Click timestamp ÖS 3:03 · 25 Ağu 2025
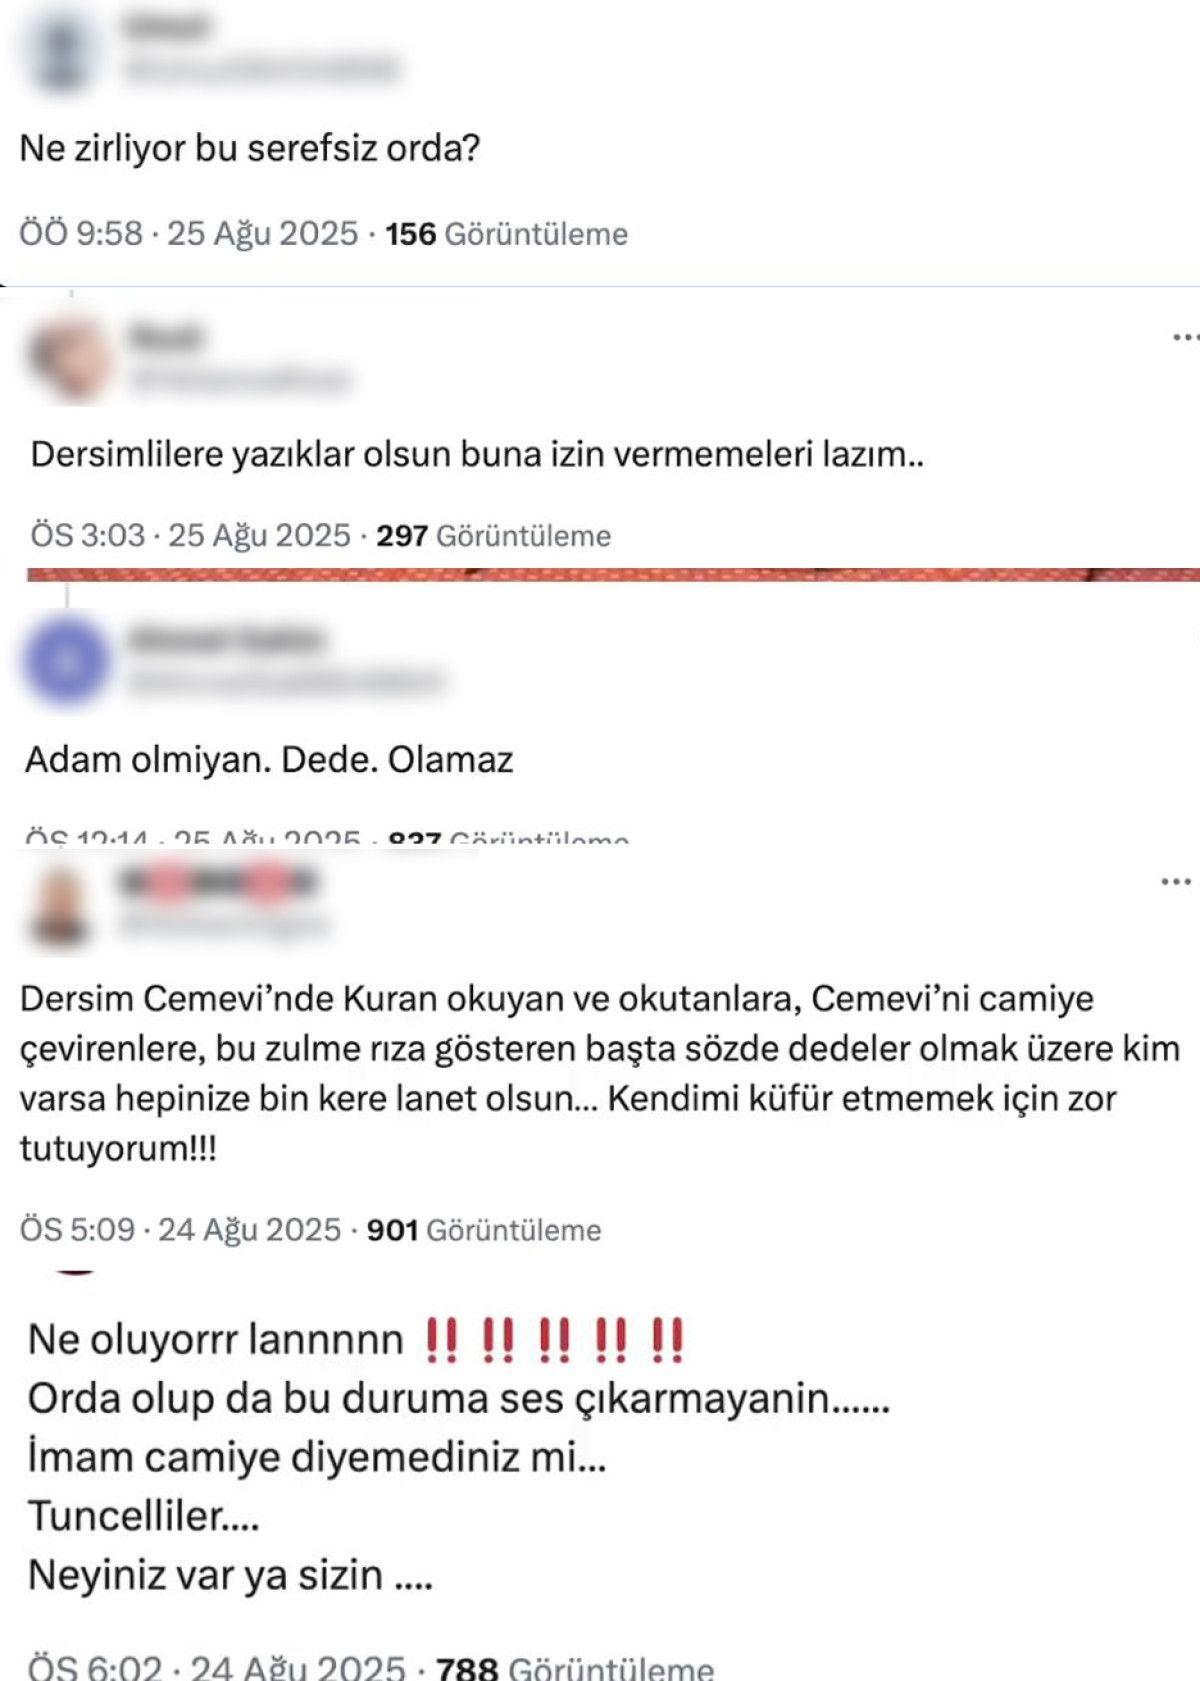 [x=190, y=535]
